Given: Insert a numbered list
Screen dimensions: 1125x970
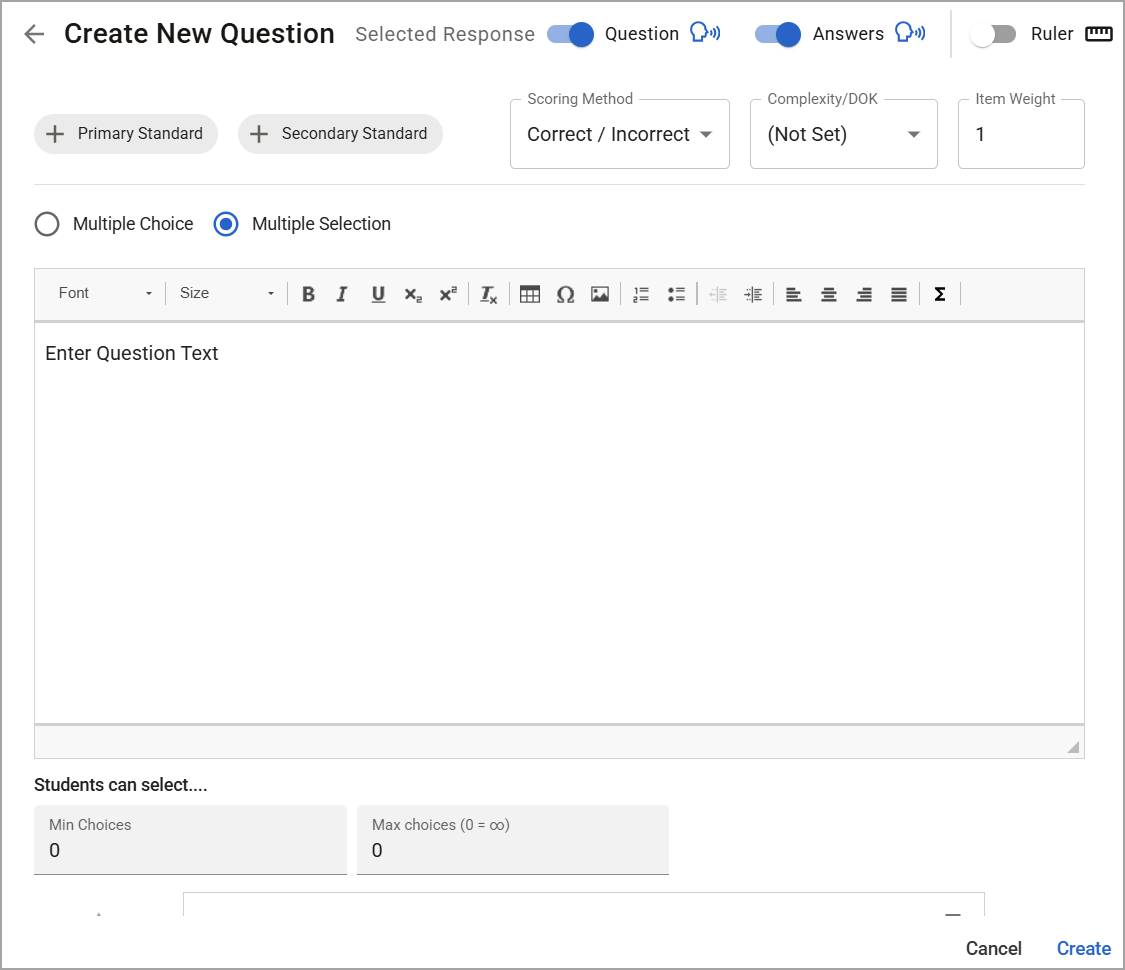Looking at the screenshot, I should click(641, 294).
